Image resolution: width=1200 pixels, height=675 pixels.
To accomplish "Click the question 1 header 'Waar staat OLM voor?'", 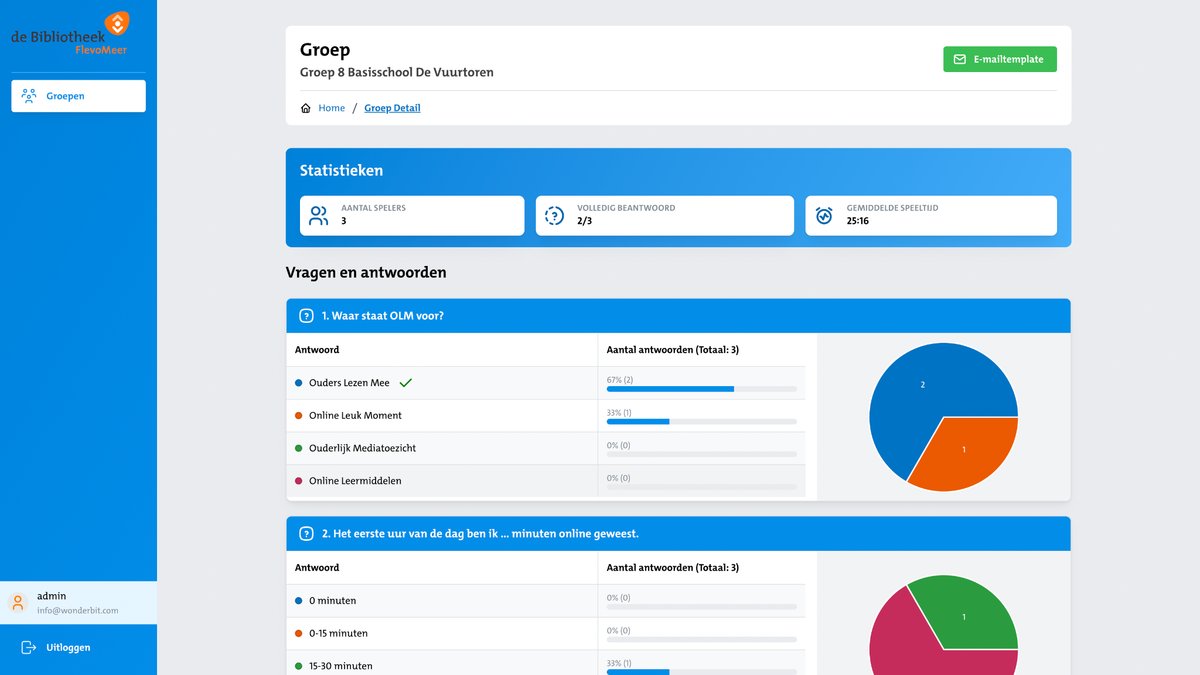I will coord(678,316).
